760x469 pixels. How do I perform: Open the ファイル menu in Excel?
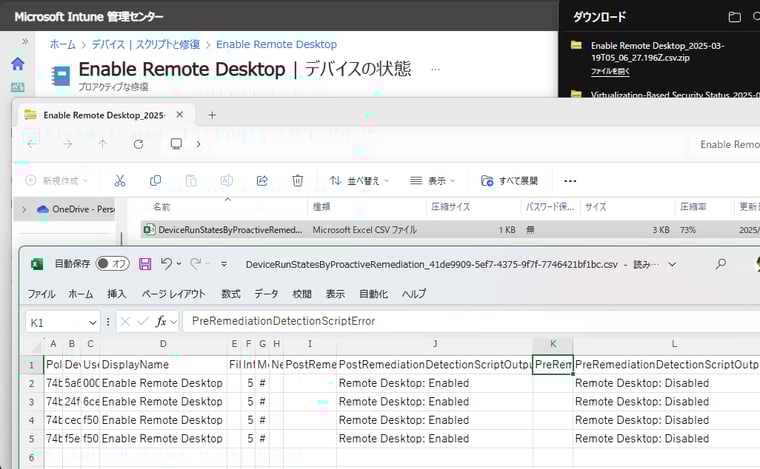[41, 294]
